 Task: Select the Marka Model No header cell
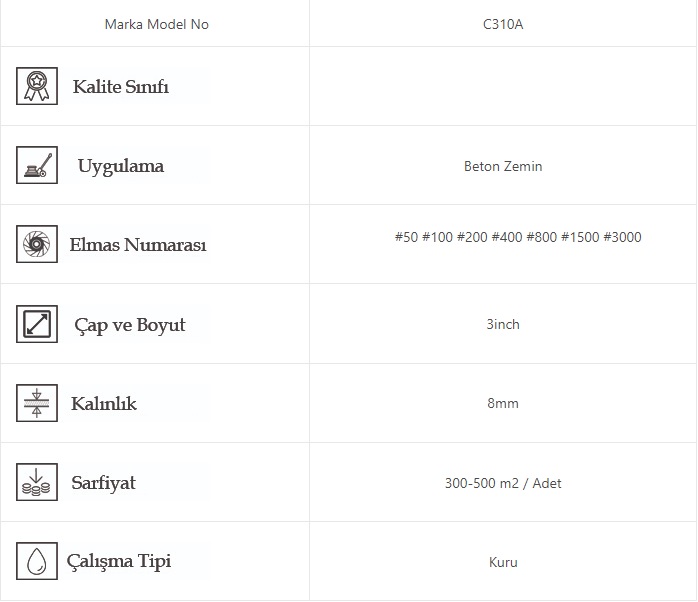pyautogui.click(x=157, y=24)
